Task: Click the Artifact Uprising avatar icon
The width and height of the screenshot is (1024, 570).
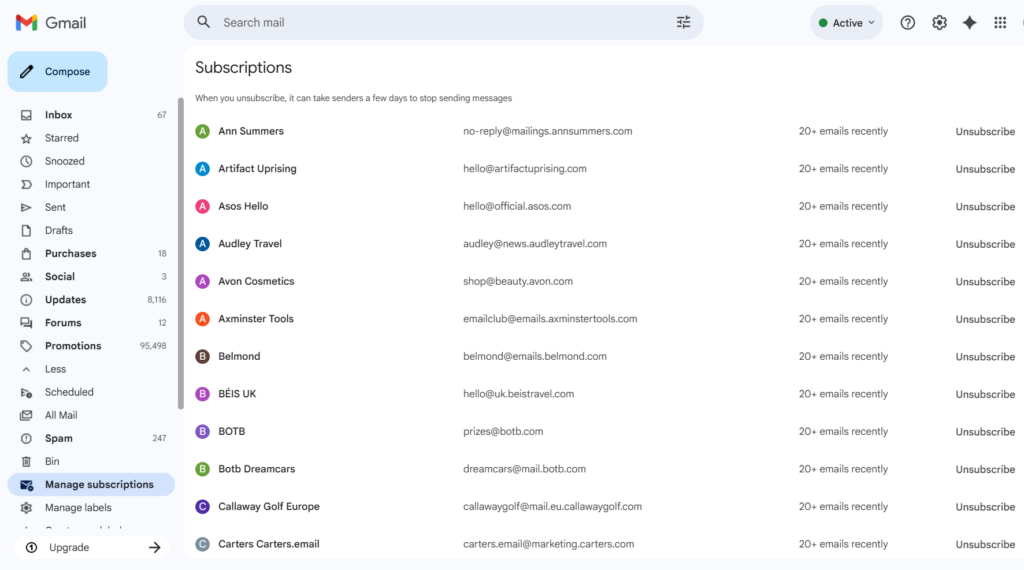Action: (202, 168)
